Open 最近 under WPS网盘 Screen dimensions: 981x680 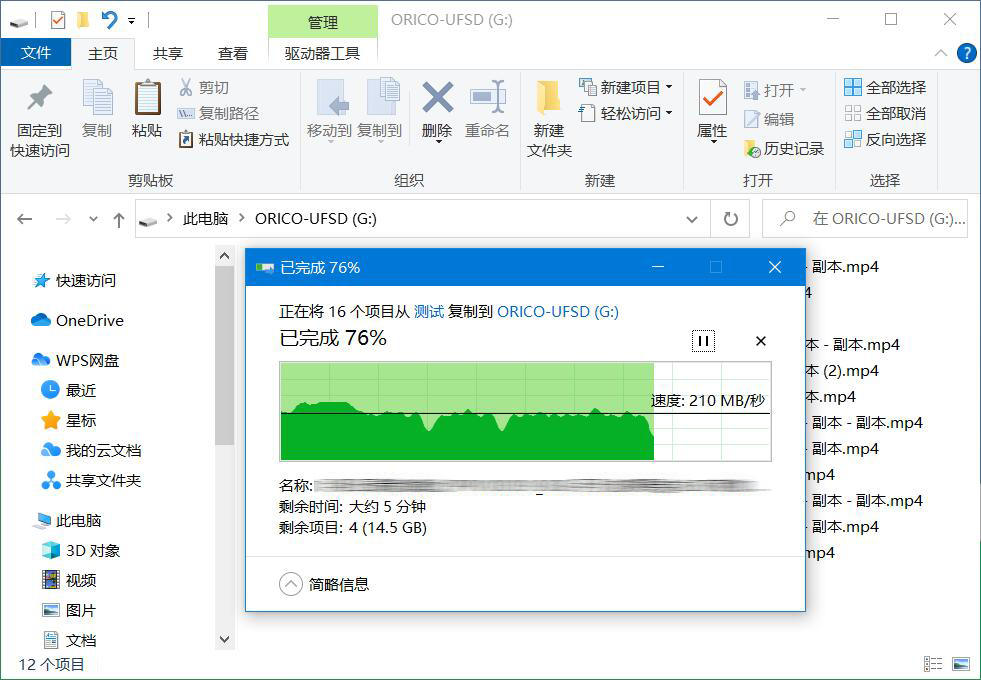coord(68,390)
